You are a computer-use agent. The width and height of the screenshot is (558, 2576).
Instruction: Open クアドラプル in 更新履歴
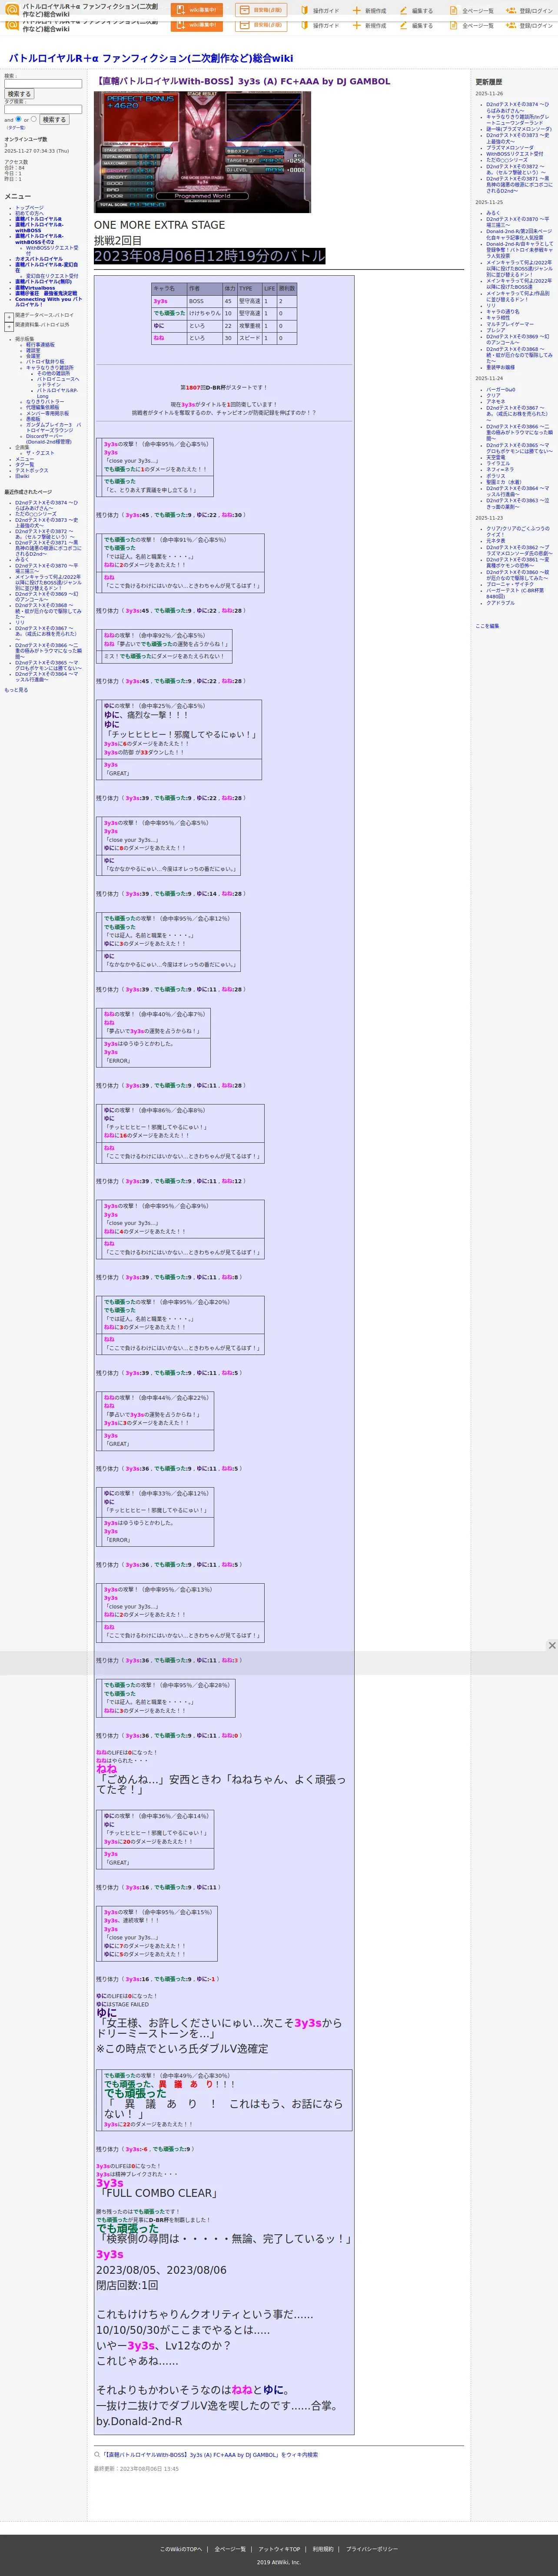tap(501, 603)
